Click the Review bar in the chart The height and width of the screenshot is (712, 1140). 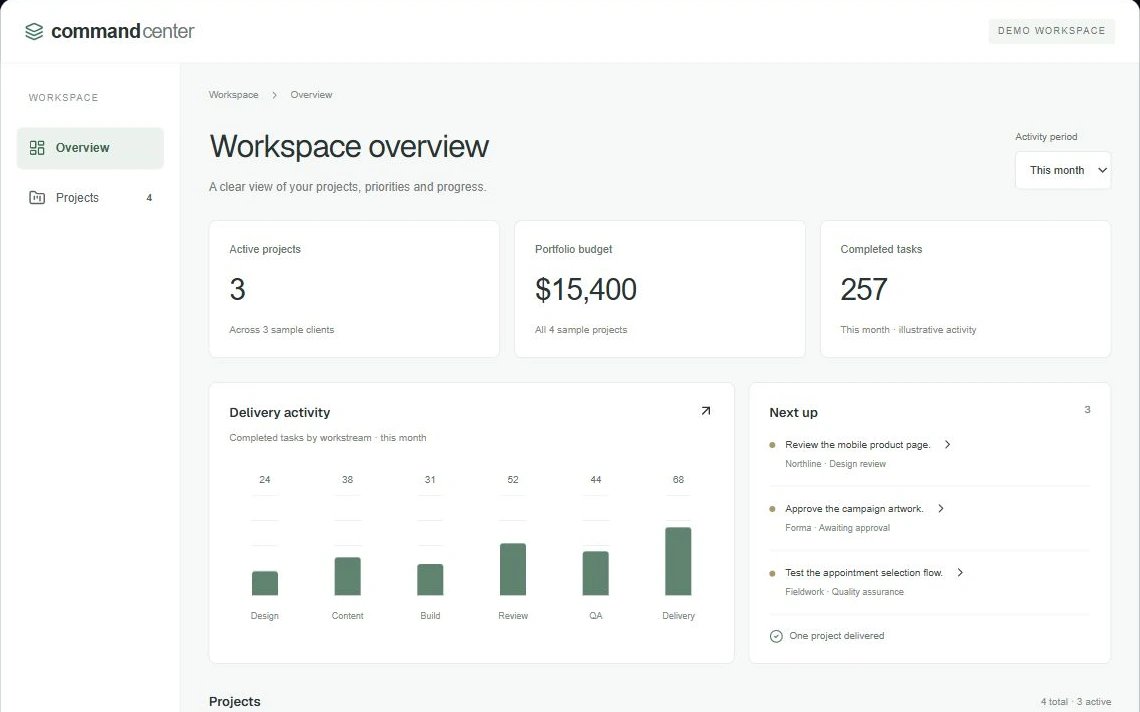point(513,569)
